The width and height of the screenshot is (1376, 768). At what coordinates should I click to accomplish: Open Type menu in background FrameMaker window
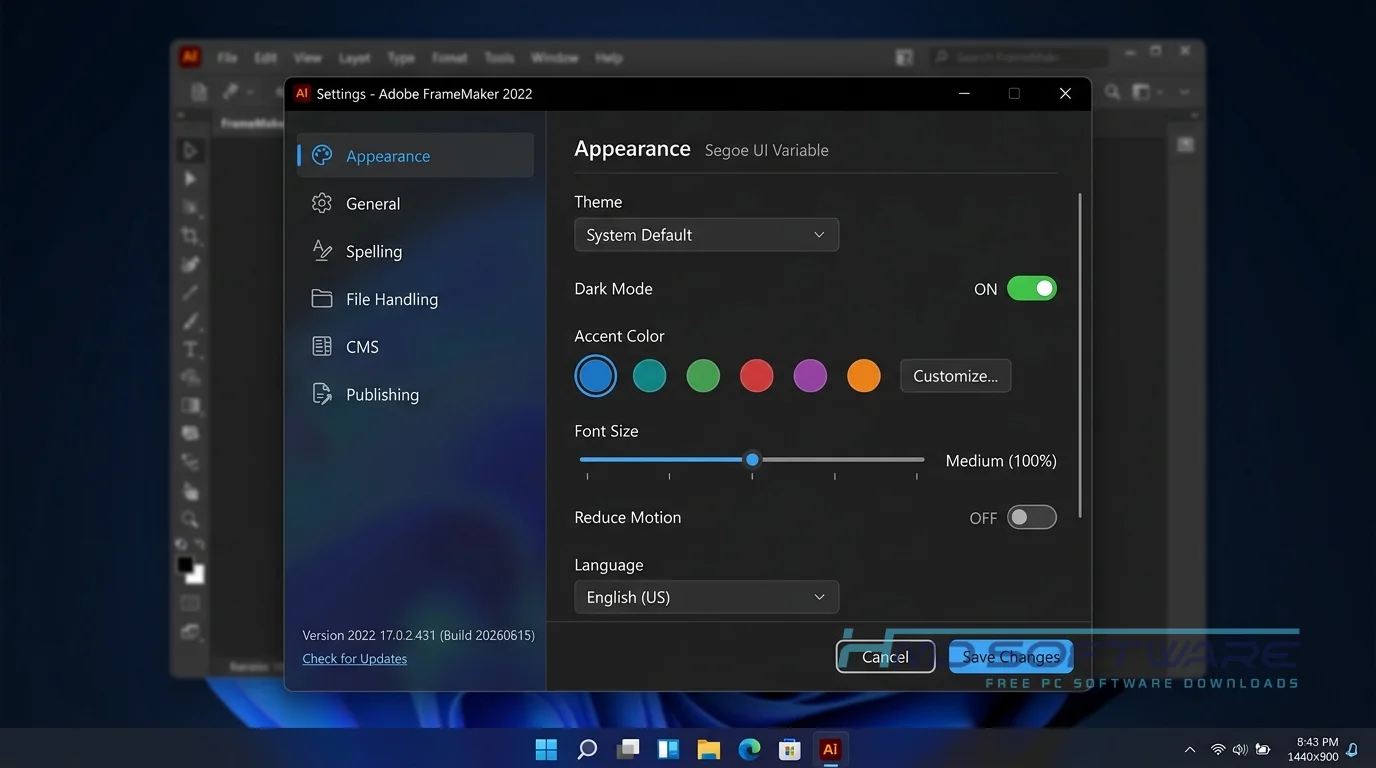click(x=401, y=58)
